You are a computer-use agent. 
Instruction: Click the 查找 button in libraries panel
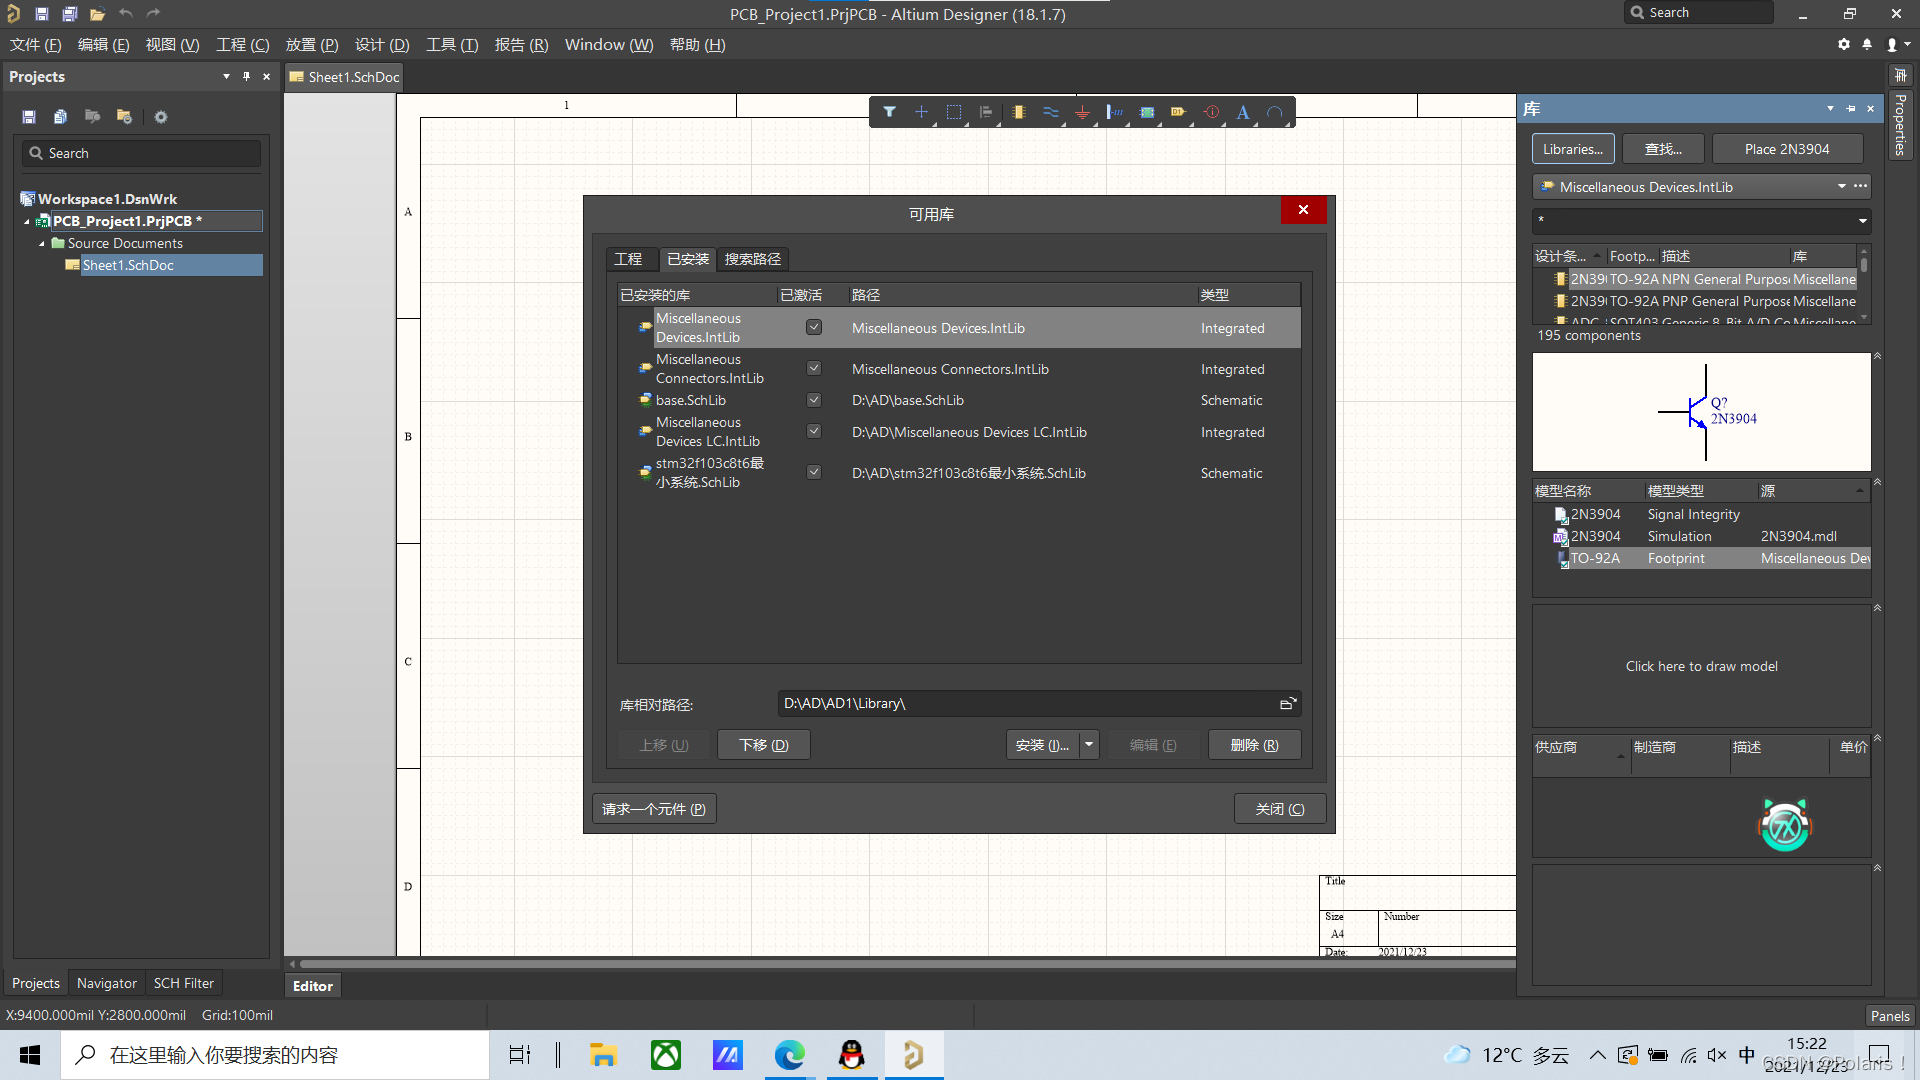tap(1660, 148)
